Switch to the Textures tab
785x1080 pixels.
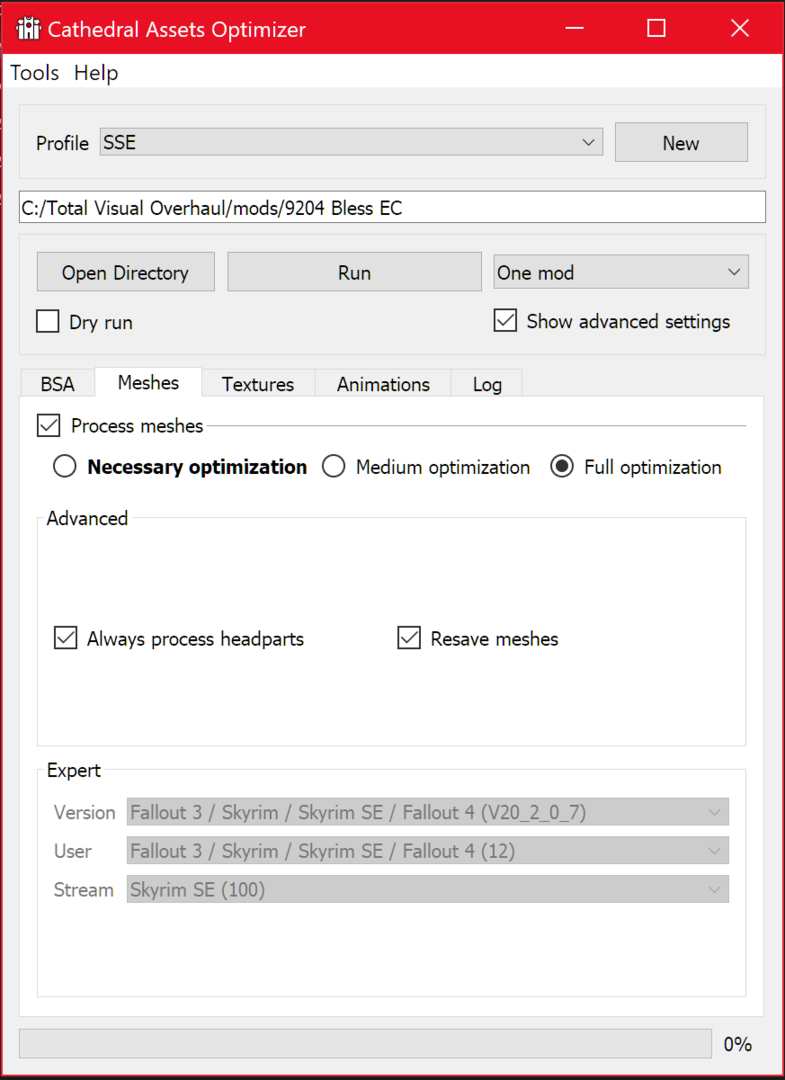258,384
